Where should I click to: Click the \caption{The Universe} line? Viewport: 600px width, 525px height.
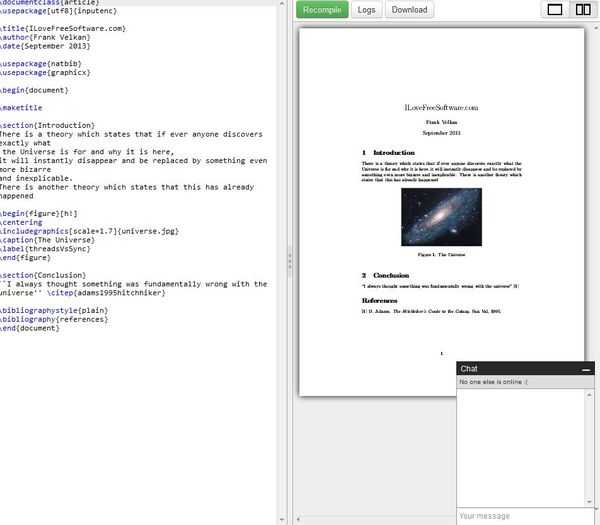point(47,240)
